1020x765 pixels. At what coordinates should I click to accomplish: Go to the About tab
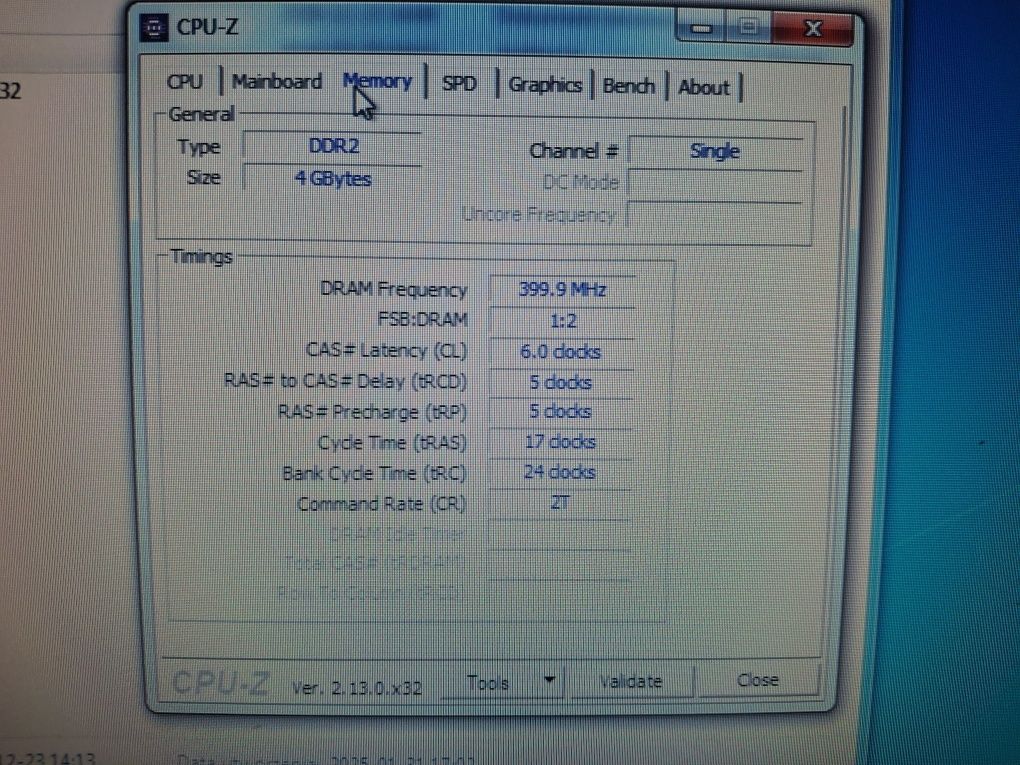click(704, 87)
